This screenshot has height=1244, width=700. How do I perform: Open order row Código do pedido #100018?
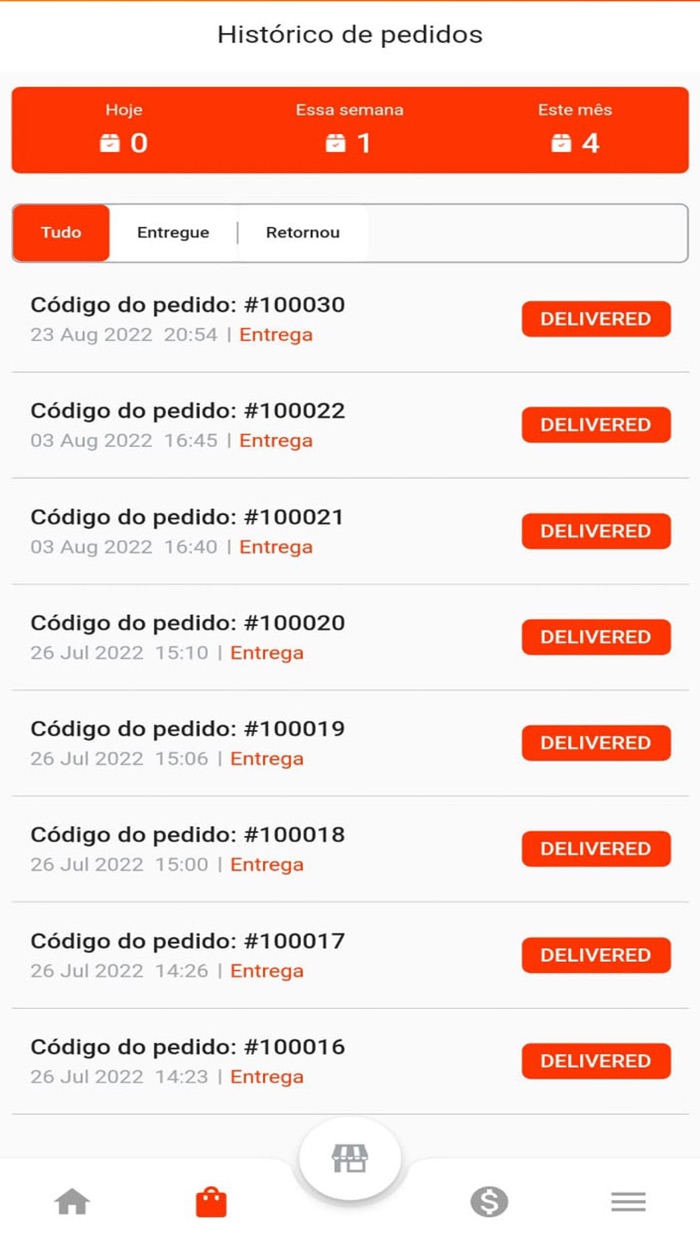click(188, 835)
